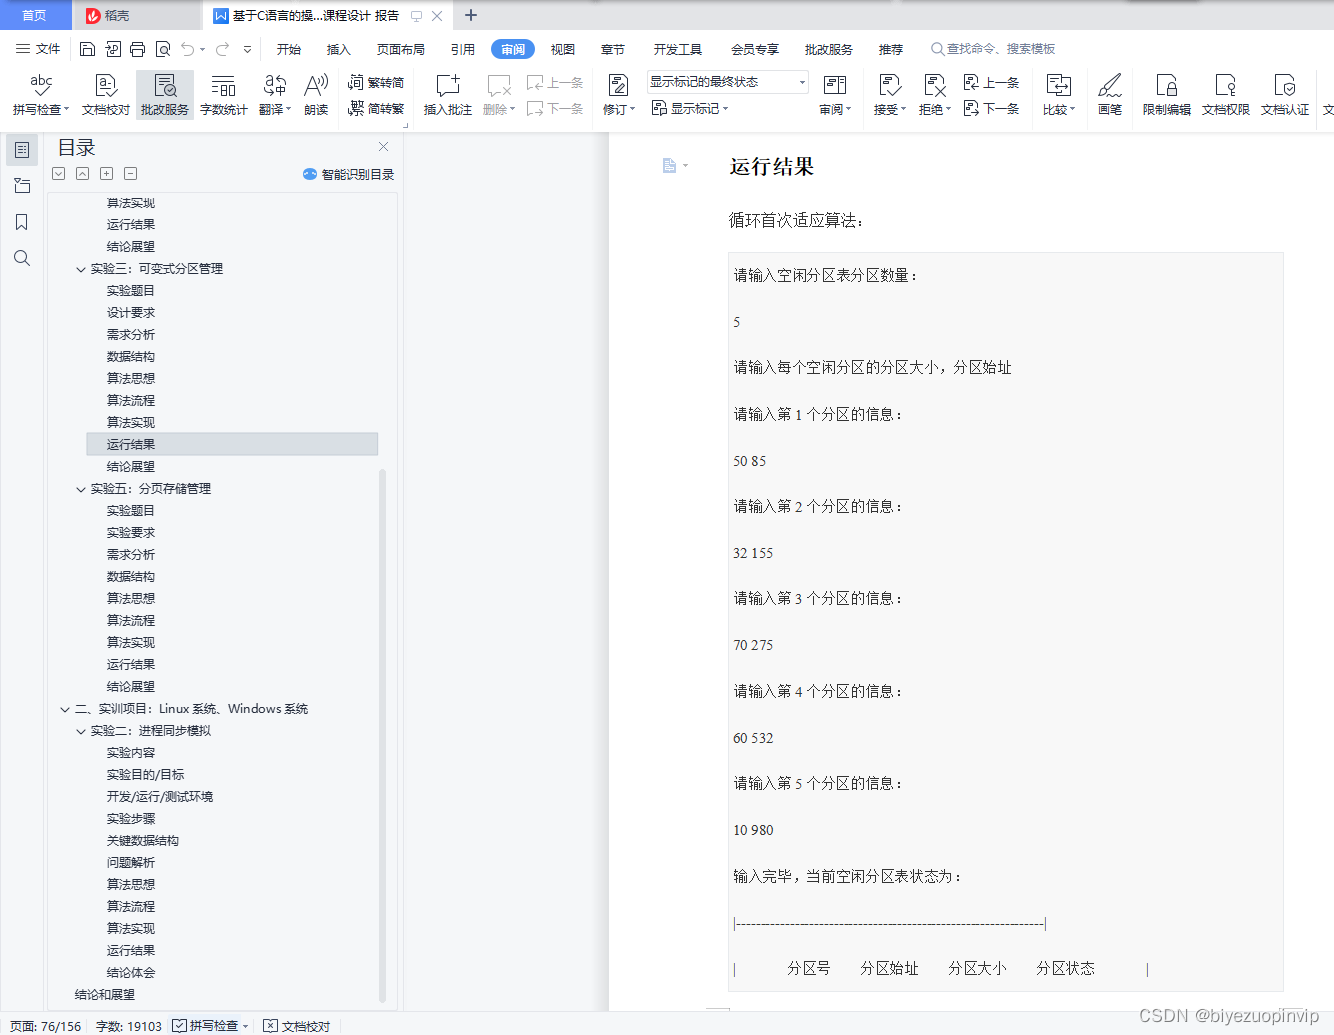Viewport: 1334px width, 1035px height.
Task: Open the 文件 menu
Action: click(38, 49)
